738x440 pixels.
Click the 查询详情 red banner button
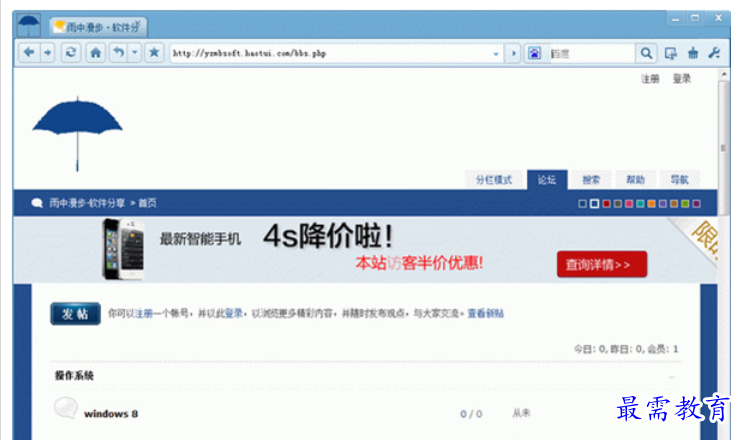point(601,265)
